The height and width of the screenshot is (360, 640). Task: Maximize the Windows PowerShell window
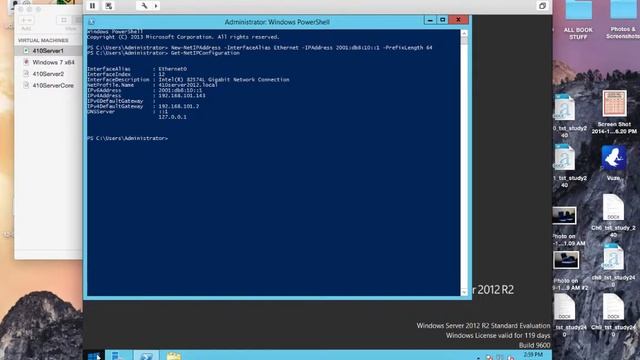[x=442, y=20]
